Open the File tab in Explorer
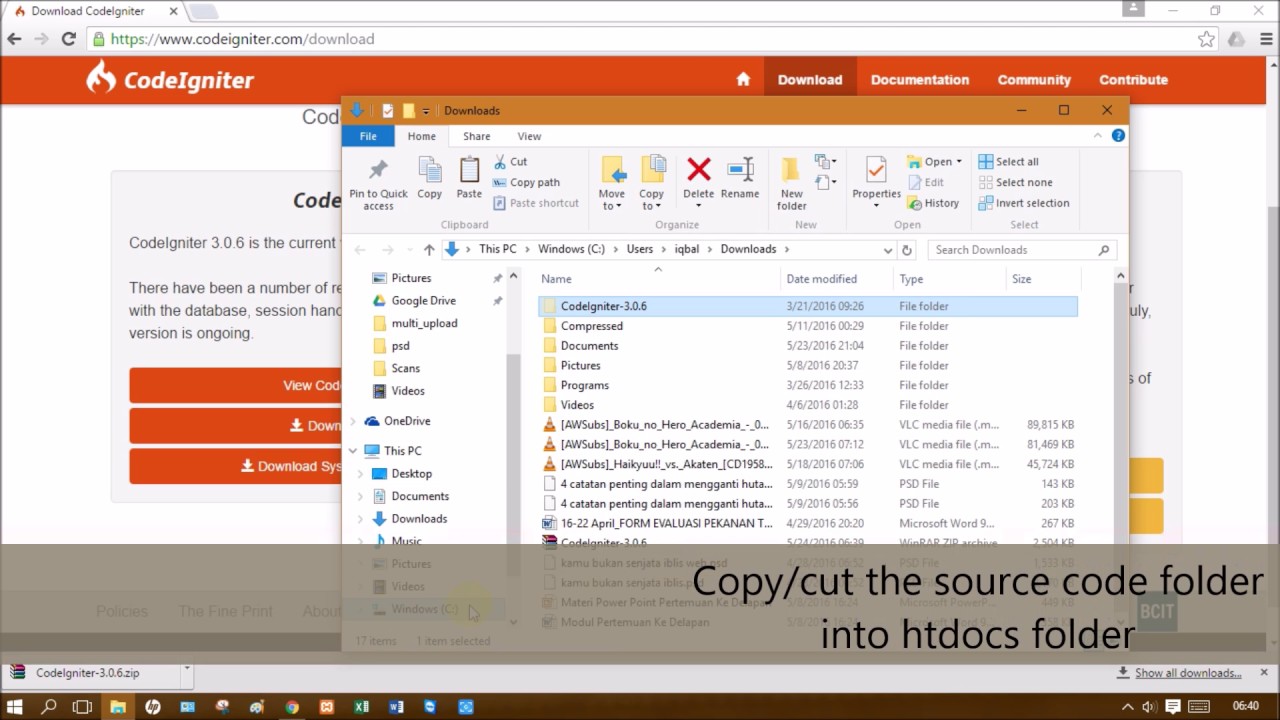Viewport: 1280px width, 720px height. tap(368, 136)
